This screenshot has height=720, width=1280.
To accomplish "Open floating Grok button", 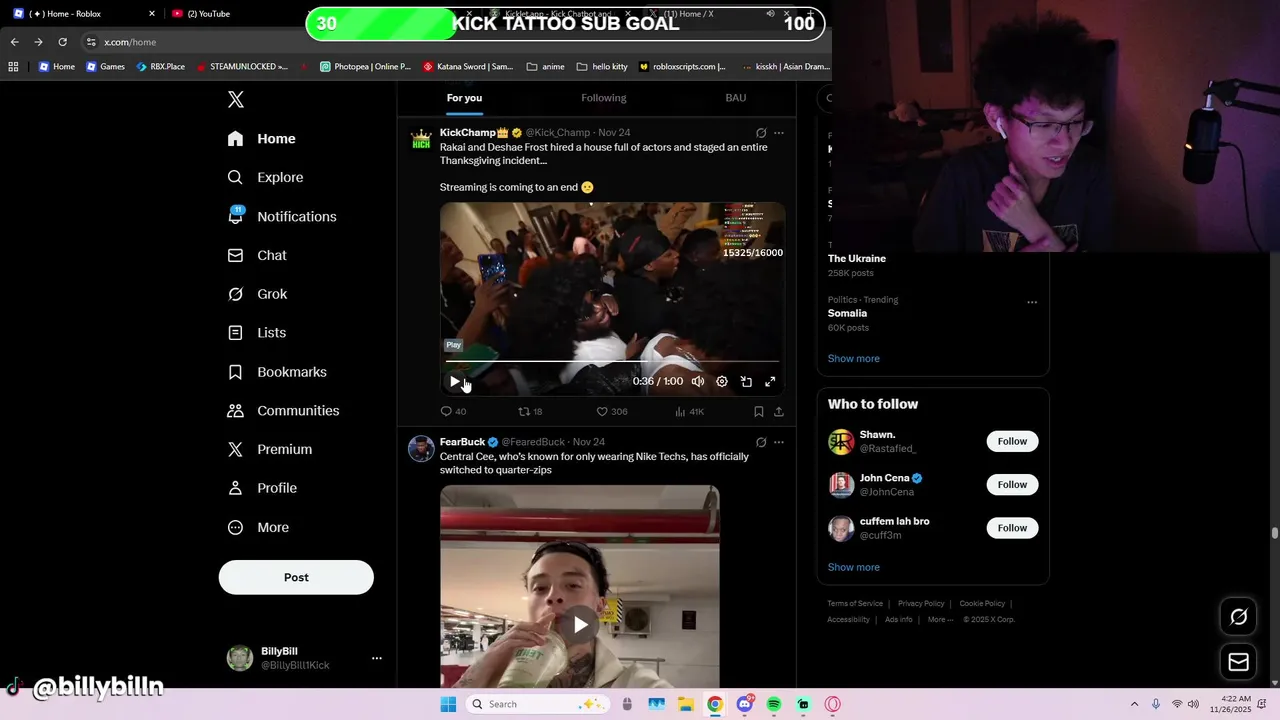I will (x=1238, y=616).
